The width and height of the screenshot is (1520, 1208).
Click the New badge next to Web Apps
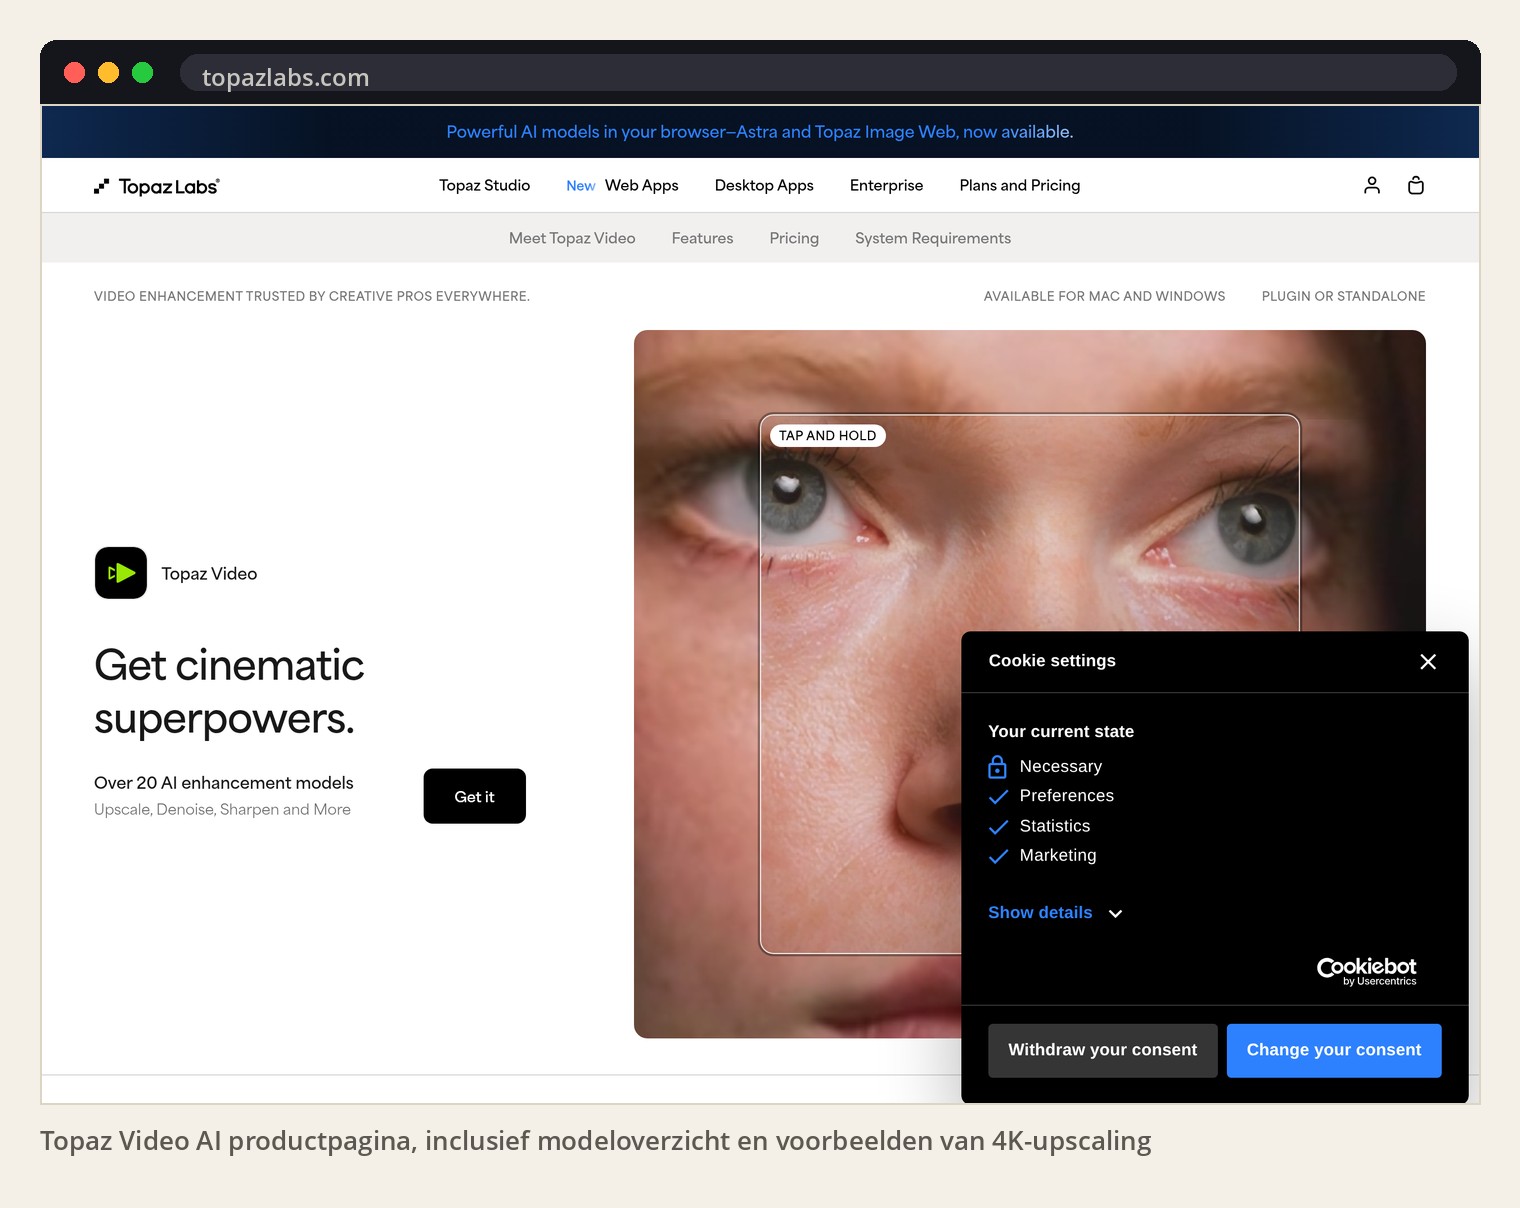tap(581, 186)
